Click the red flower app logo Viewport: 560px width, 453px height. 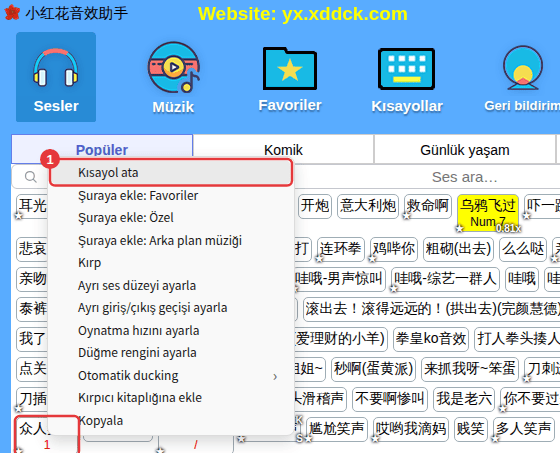coord(12,13)
